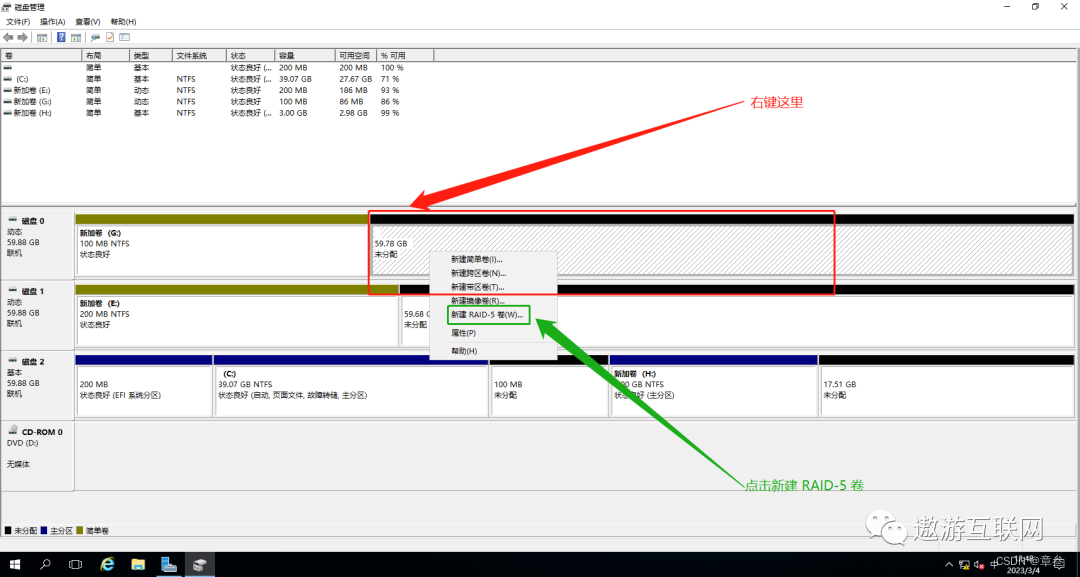The width and height of the screenshot is (1080, 577).
Task: Click the 27.67 GB free space cell
Action: pyautogui.click(x=353, y=79)
